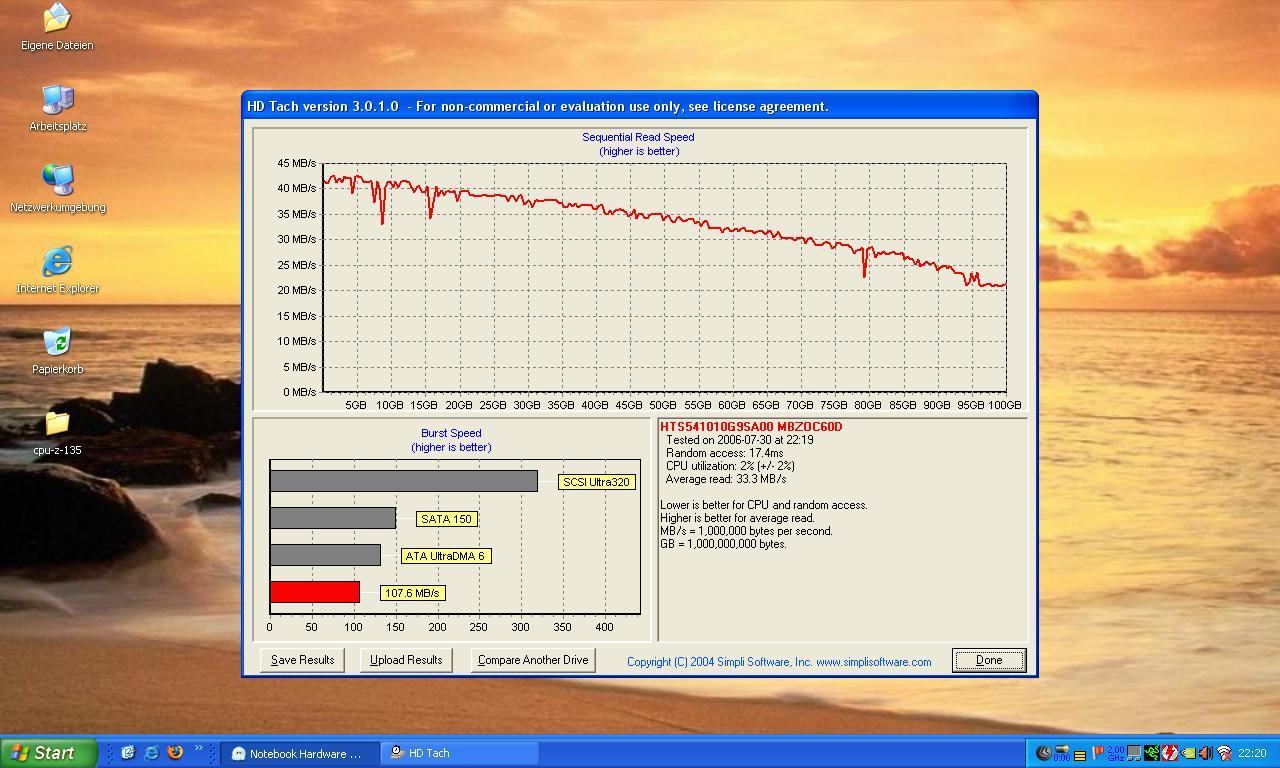Viewport: 1280px width, 768px height.
Task: Click the HTS541010G9SA00 drive name text
Action: (751, 427)
